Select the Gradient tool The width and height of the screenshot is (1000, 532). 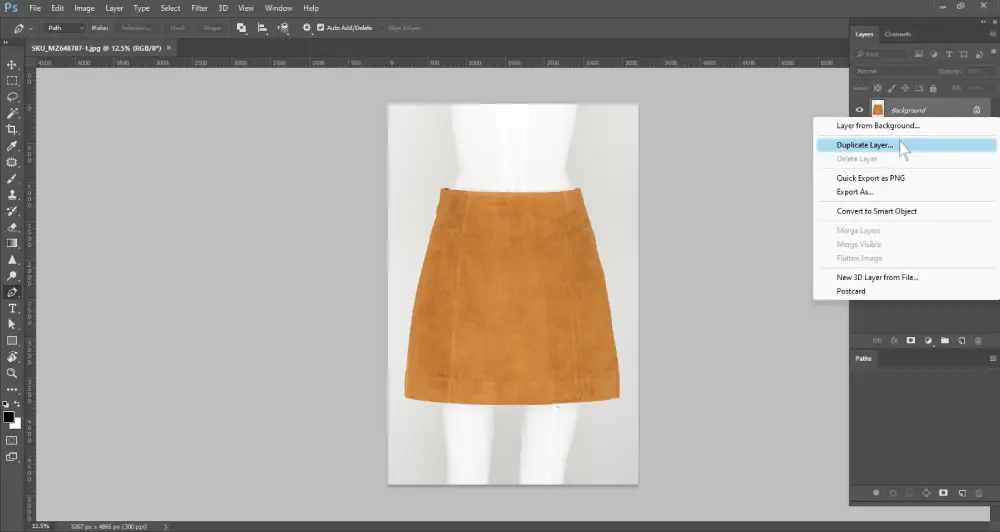(x=11, y=243)
